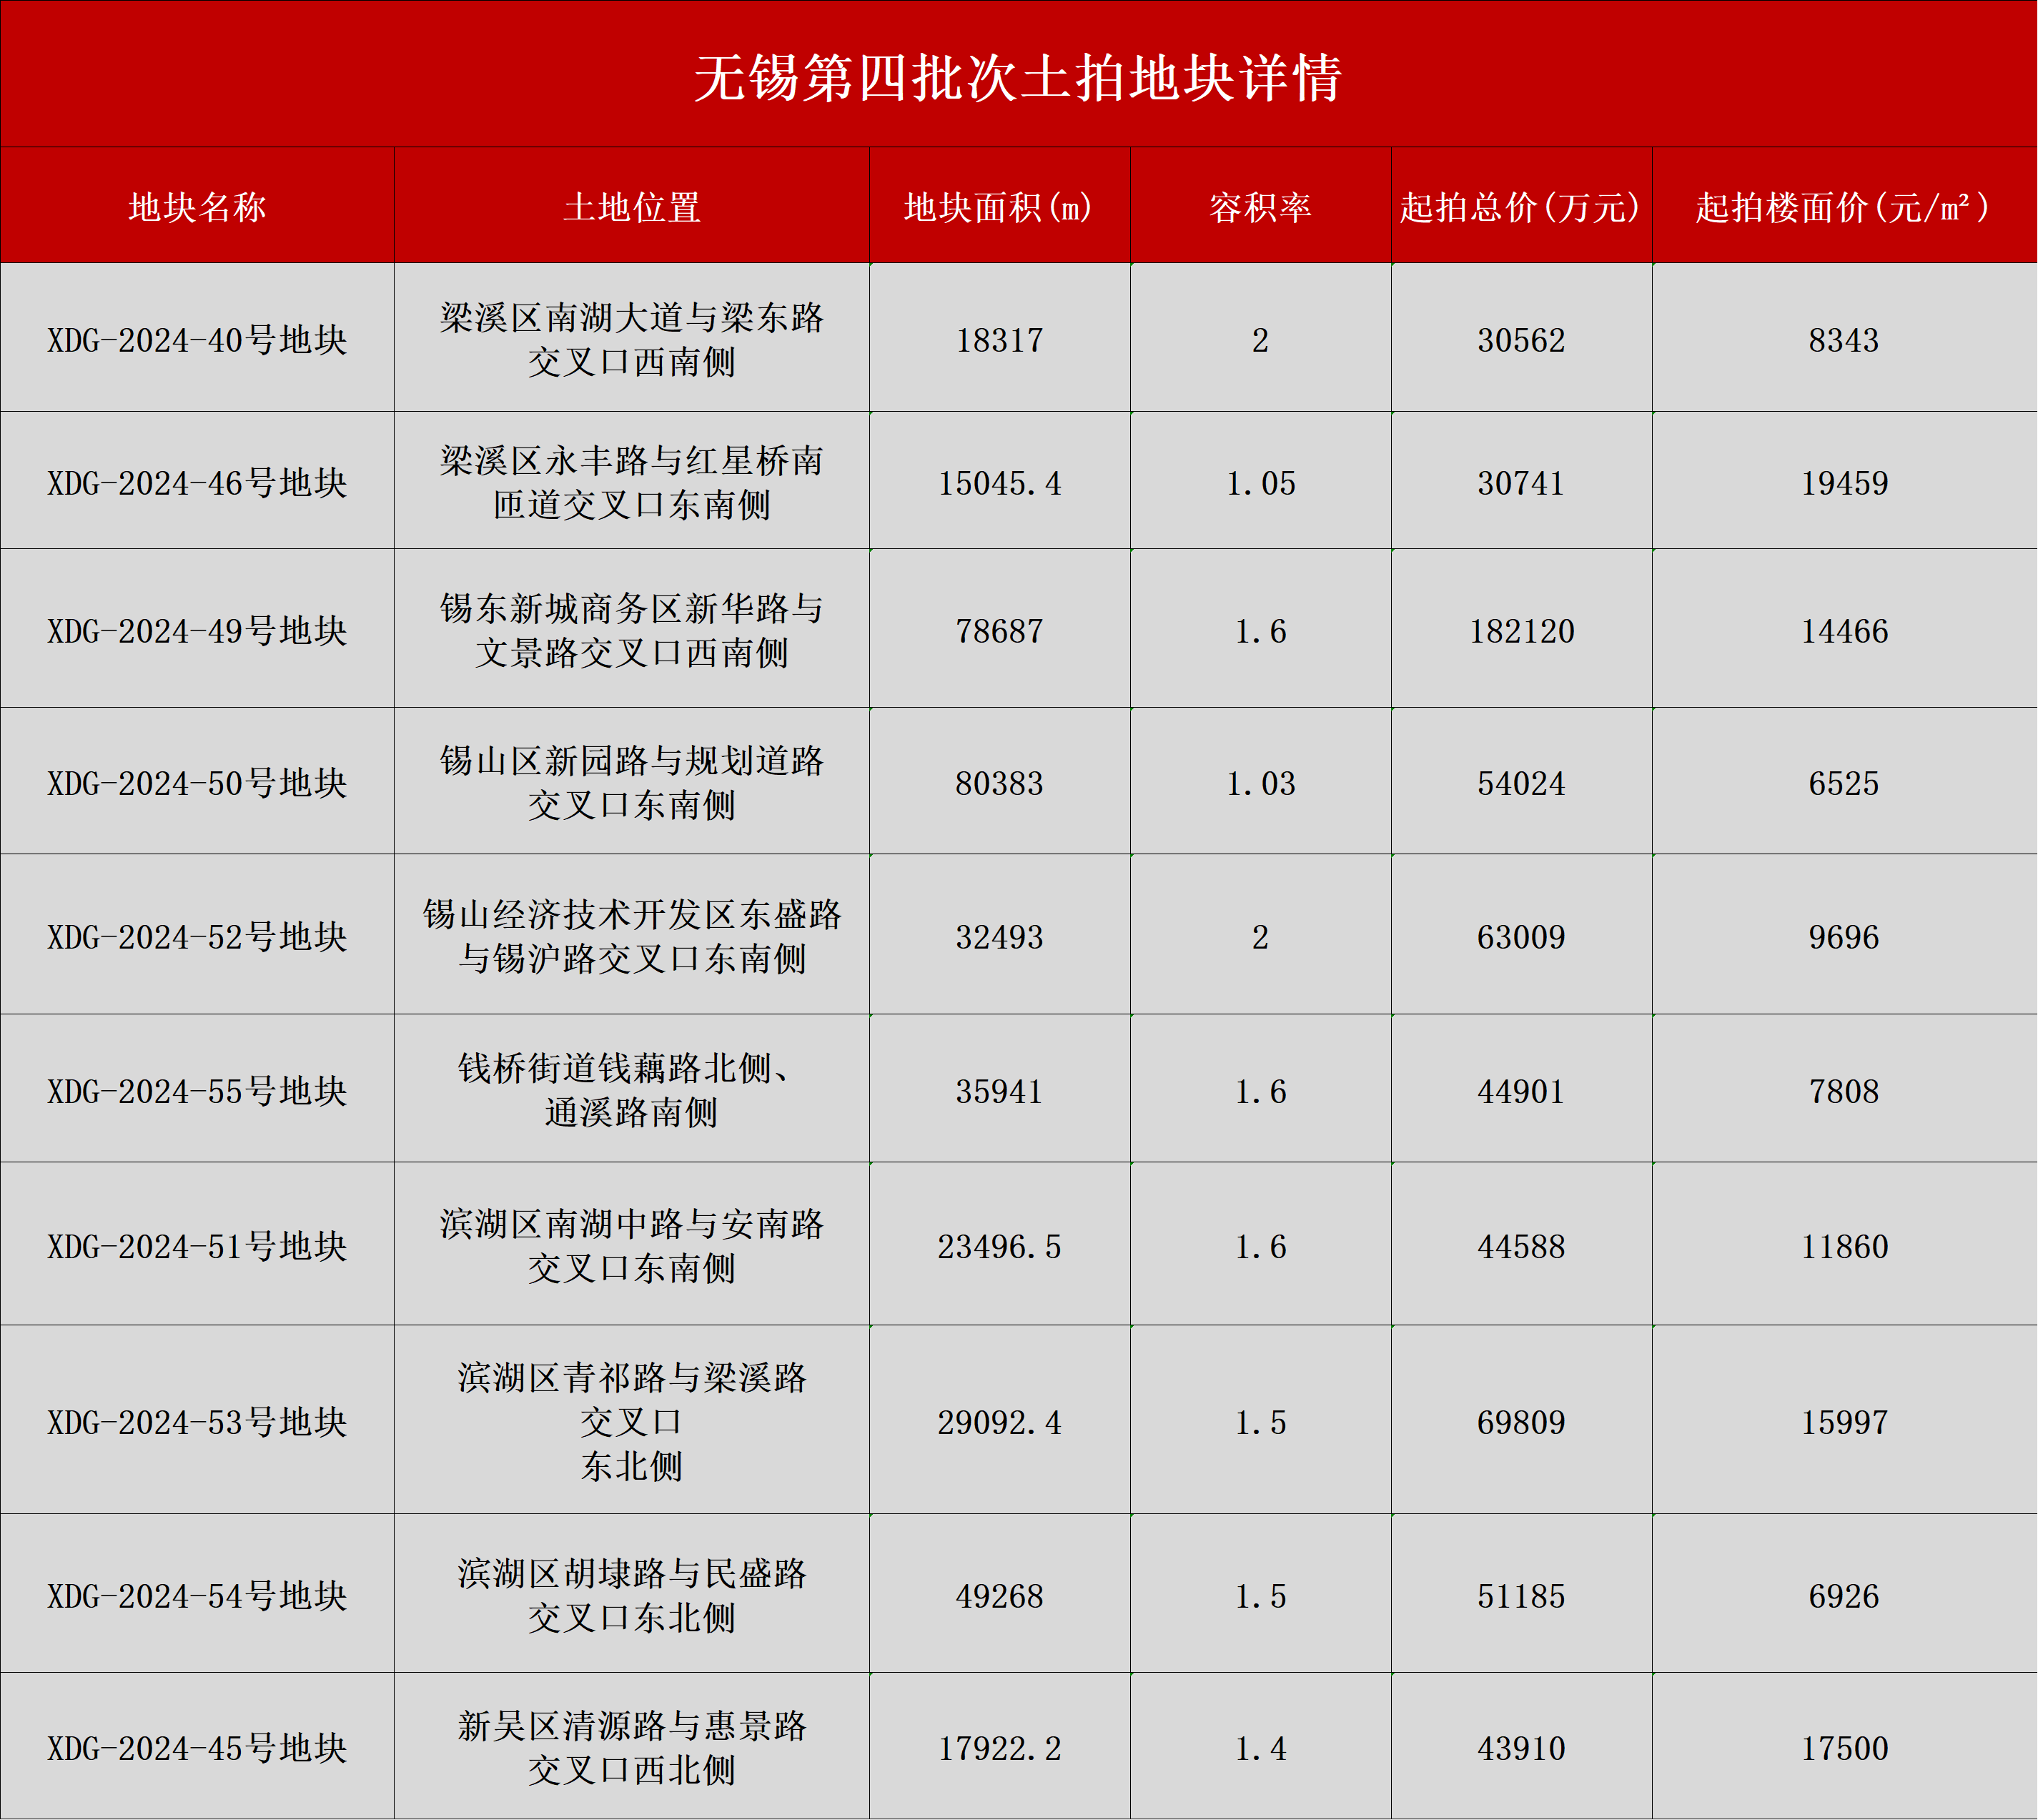The height and width of the screenshot is (1820, 2038).
Task: Click area value 35941
Action: click(x=1000, y=1092)
